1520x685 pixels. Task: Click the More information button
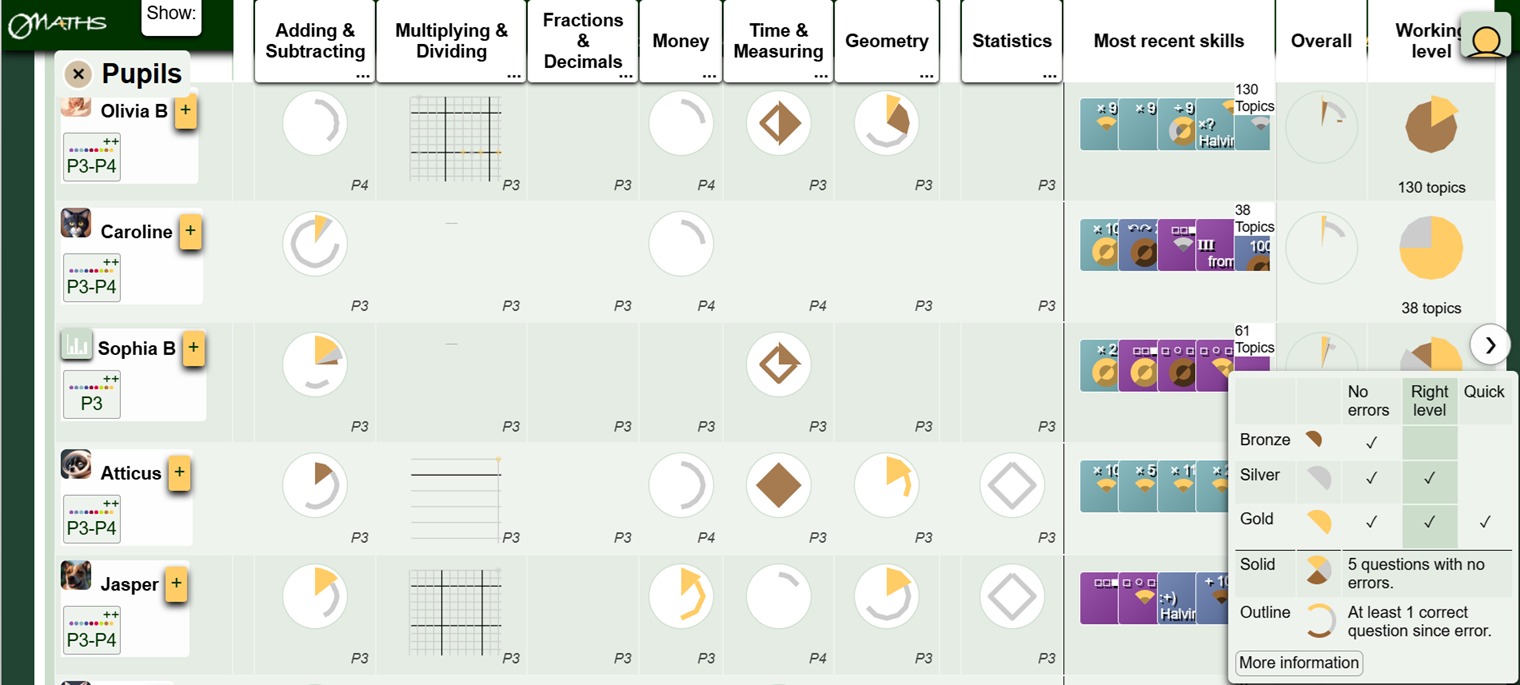pos(1299,663)
